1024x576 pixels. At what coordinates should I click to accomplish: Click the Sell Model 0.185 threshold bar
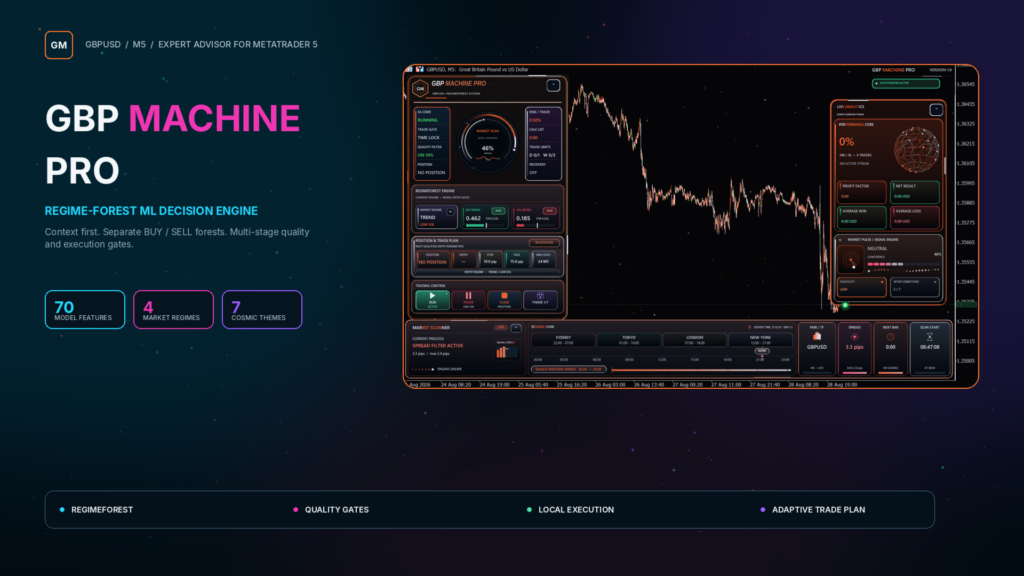[536, 225]
